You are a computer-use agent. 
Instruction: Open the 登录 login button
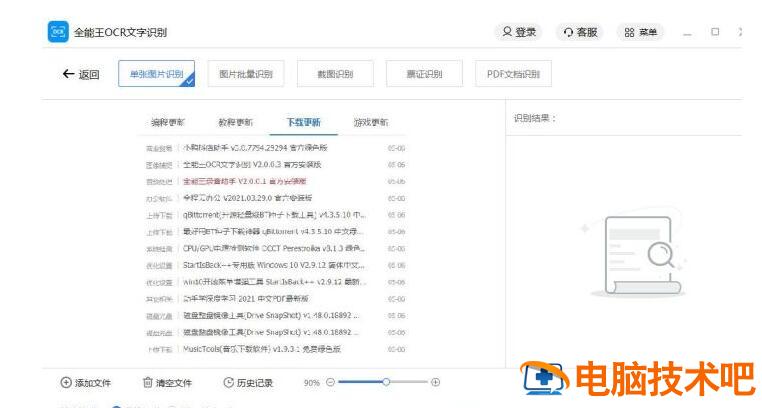519,32
